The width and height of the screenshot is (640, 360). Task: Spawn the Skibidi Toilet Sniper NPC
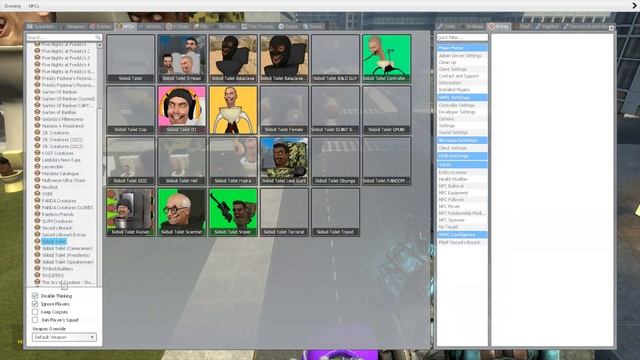(x=233, y=212)
